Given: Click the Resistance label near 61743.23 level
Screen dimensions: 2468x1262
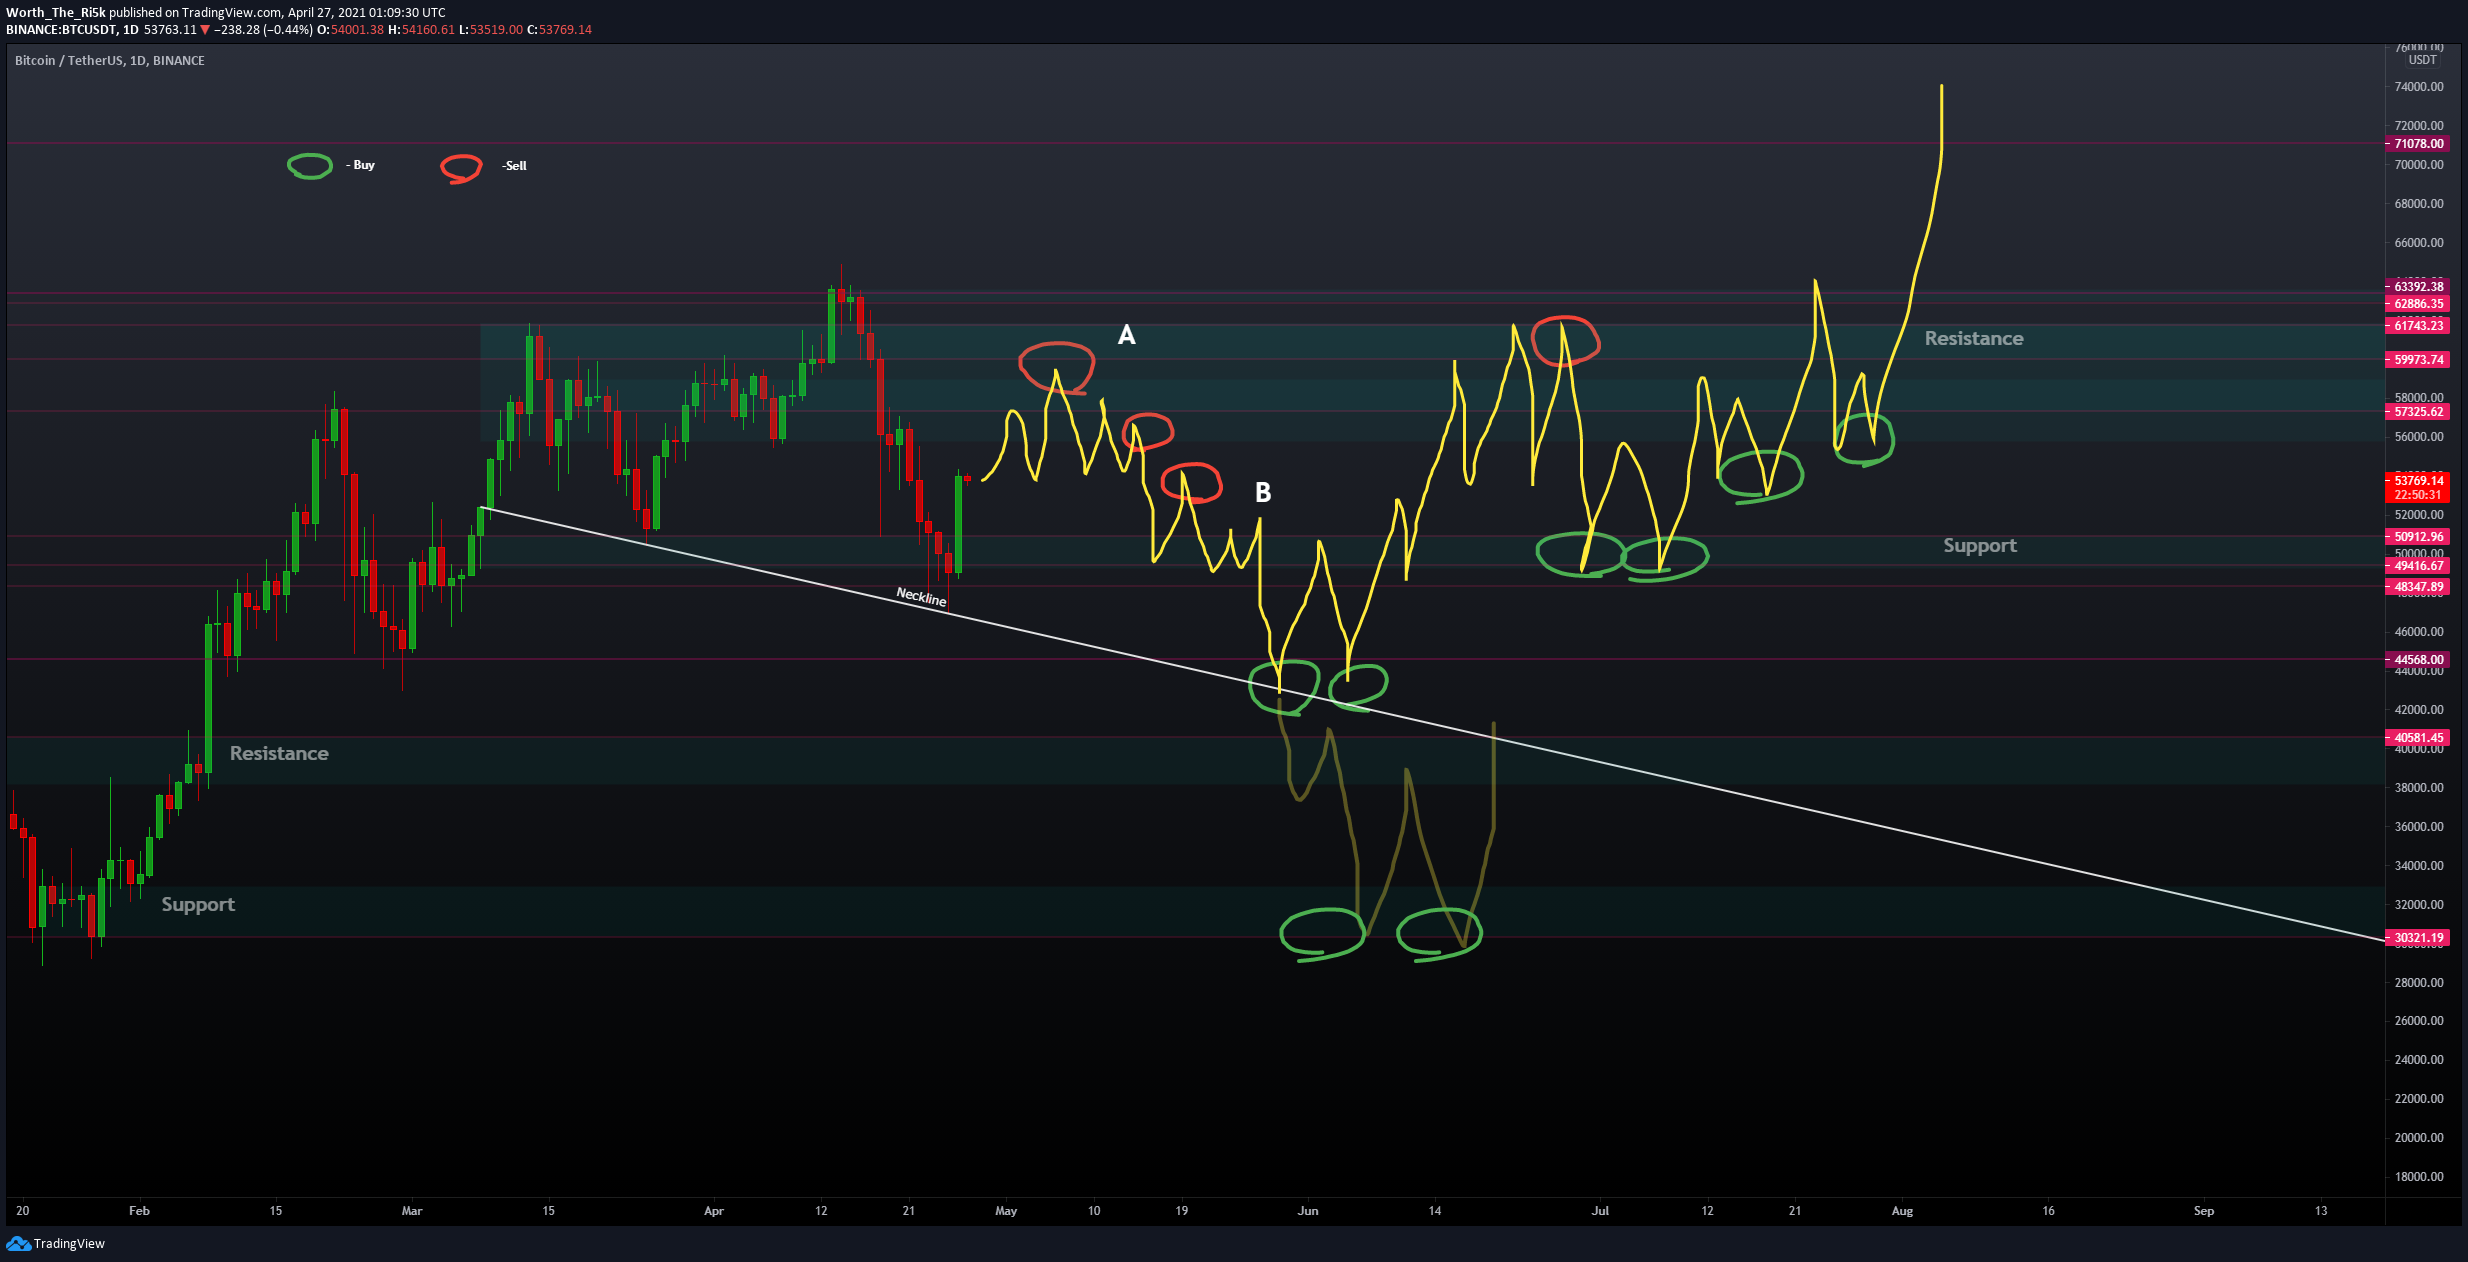Looking at the screenshot, I should tap(1974, 339).
